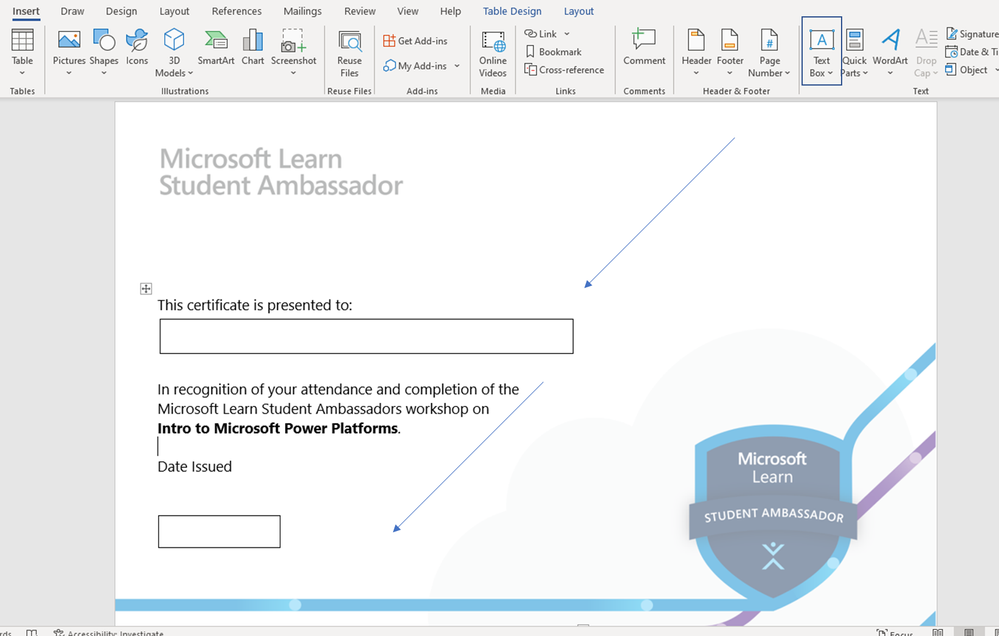
Task: Expand the Shapes dropdown arrow
Action: [103, 73]
